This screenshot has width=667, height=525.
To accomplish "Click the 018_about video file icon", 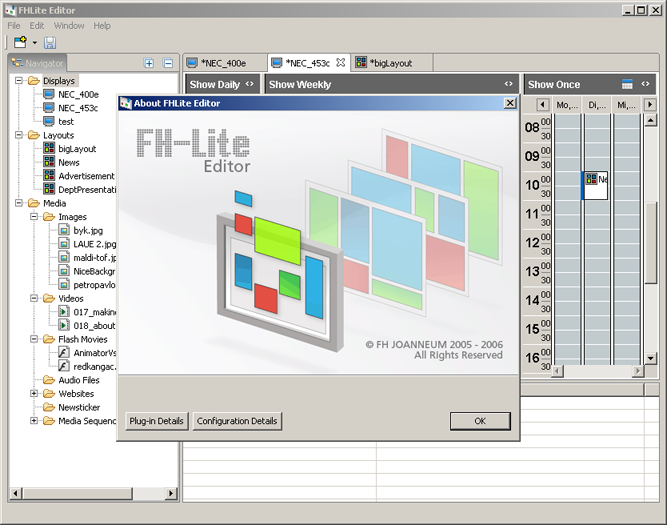I will [64, 325].
